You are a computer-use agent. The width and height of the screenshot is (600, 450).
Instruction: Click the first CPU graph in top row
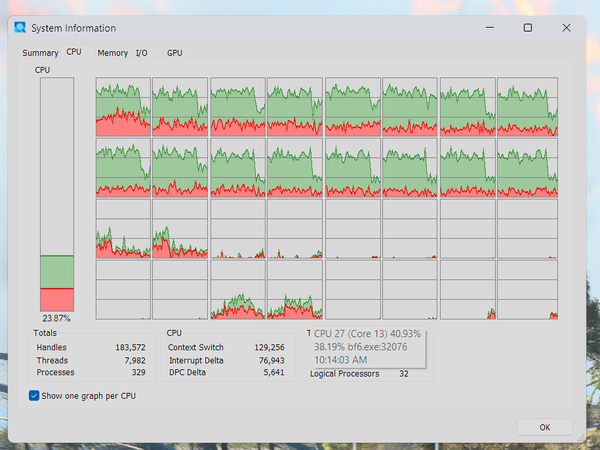[123, 107]
